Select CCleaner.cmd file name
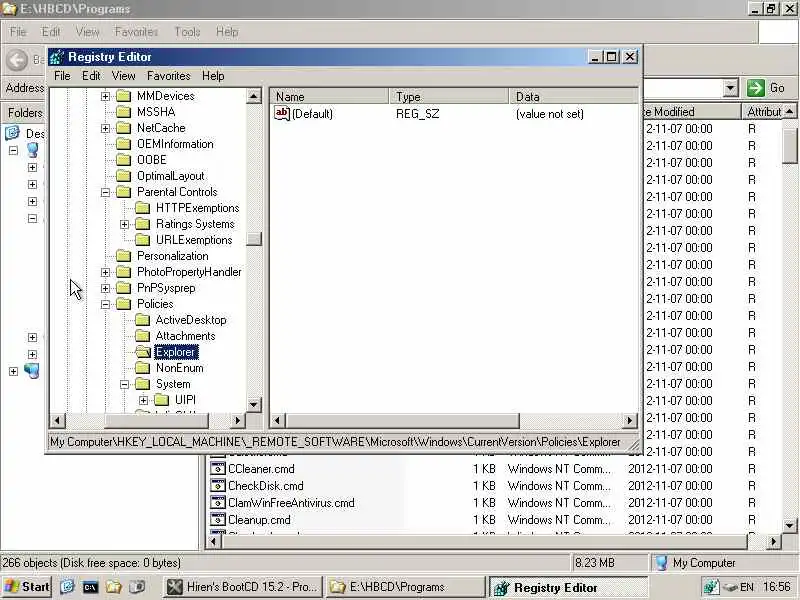Image resolution: width=800 pixels, height=600 pixels. pos(261,469)
